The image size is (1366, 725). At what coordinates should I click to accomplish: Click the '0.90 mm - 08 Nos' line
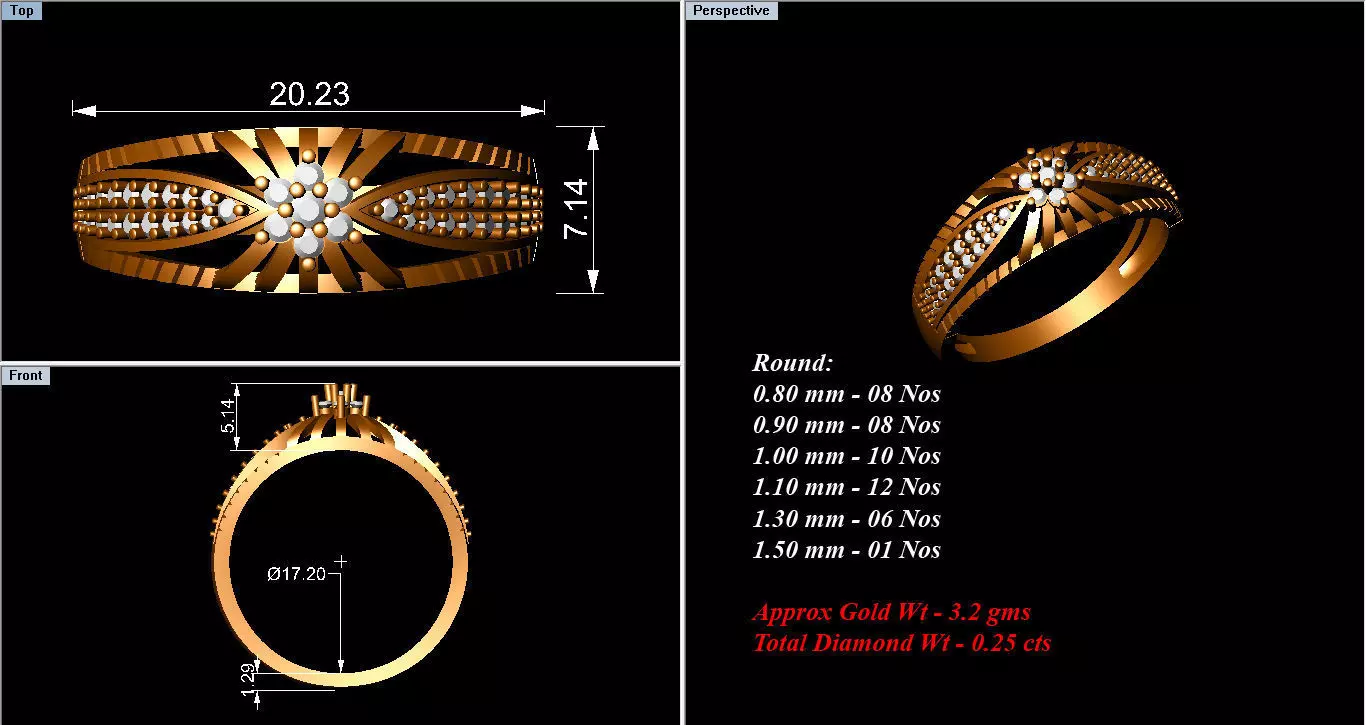click(847, 424)
